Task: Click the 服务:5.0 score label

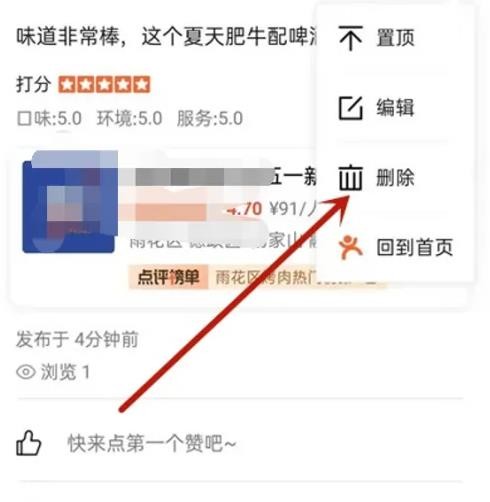Action: pyautogui.click(x=210, y=119)
